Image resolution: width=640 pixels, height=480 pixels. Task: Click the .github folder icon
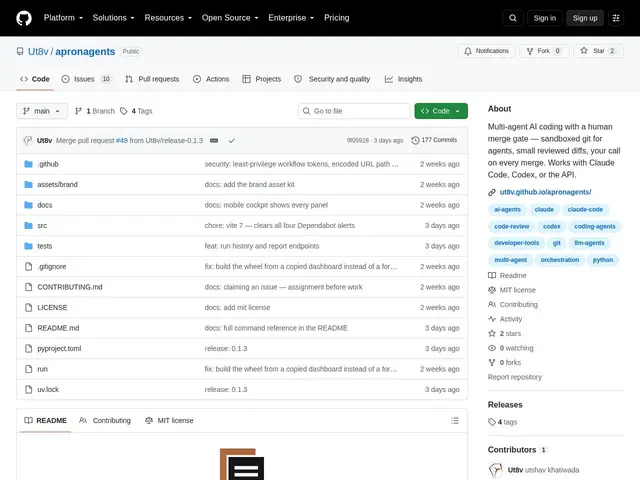[28, 164]
